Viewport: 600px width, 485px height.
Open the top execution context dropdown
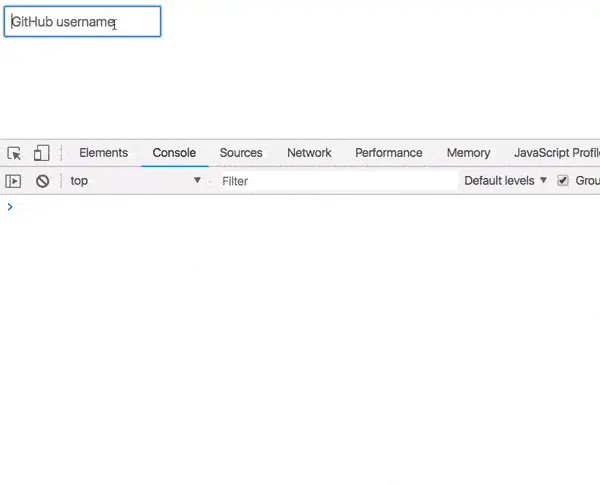pyautogui.click(x=135, y=181)
